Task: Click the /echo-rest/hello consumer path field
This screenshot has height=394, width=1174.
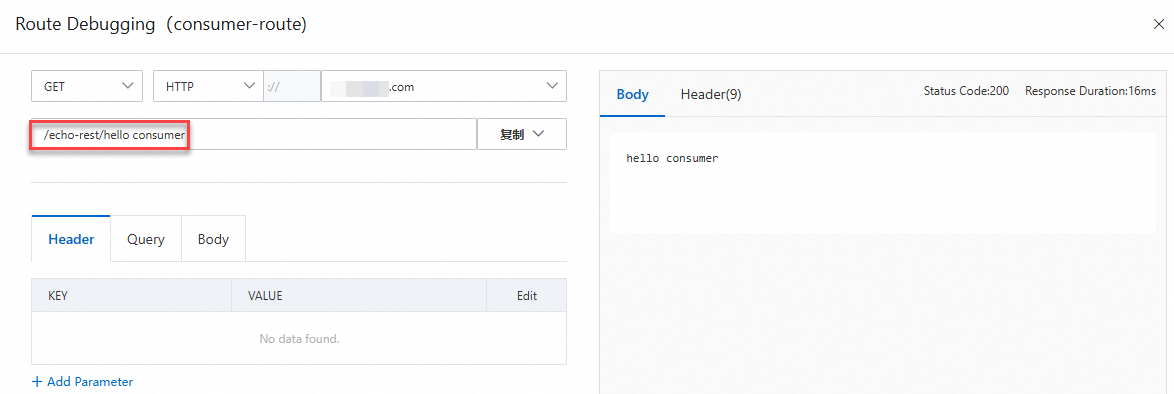Action: [x=254, y=134]
